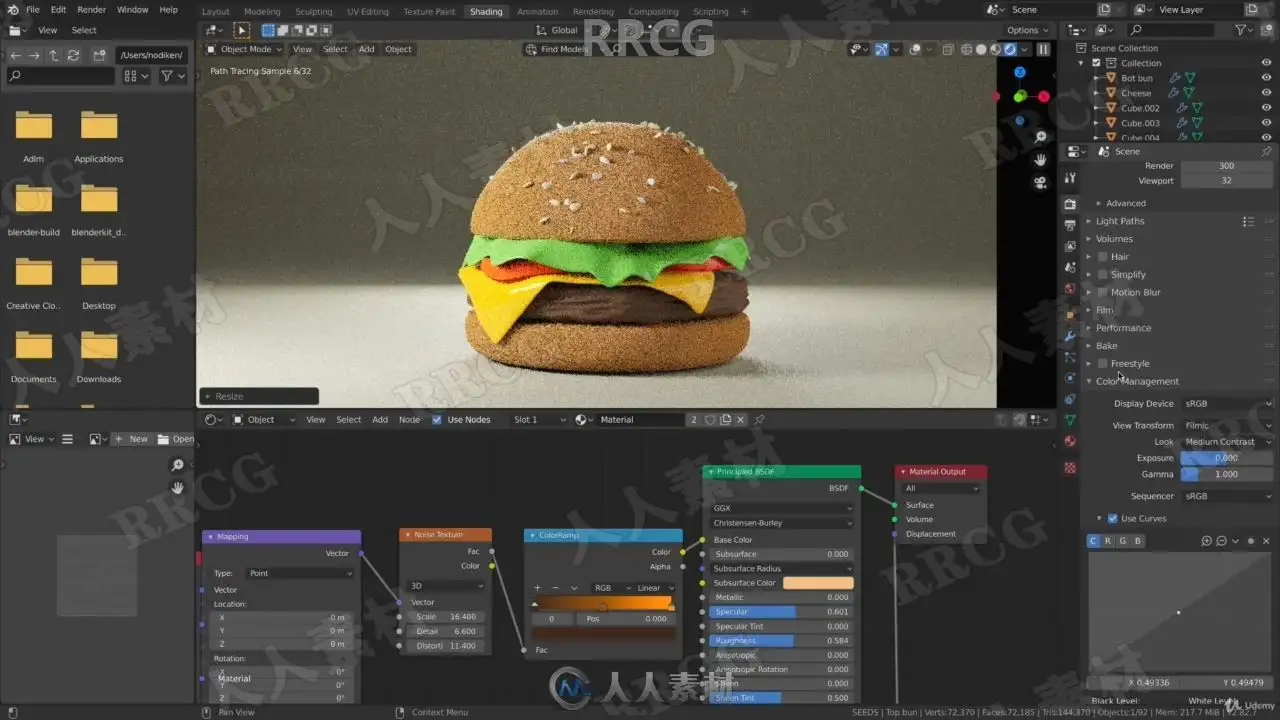Image resolution: width=1280 pixels, height=720 pixels.
Task: Open the View Layer properties tab
Action: click(1070, 246)
